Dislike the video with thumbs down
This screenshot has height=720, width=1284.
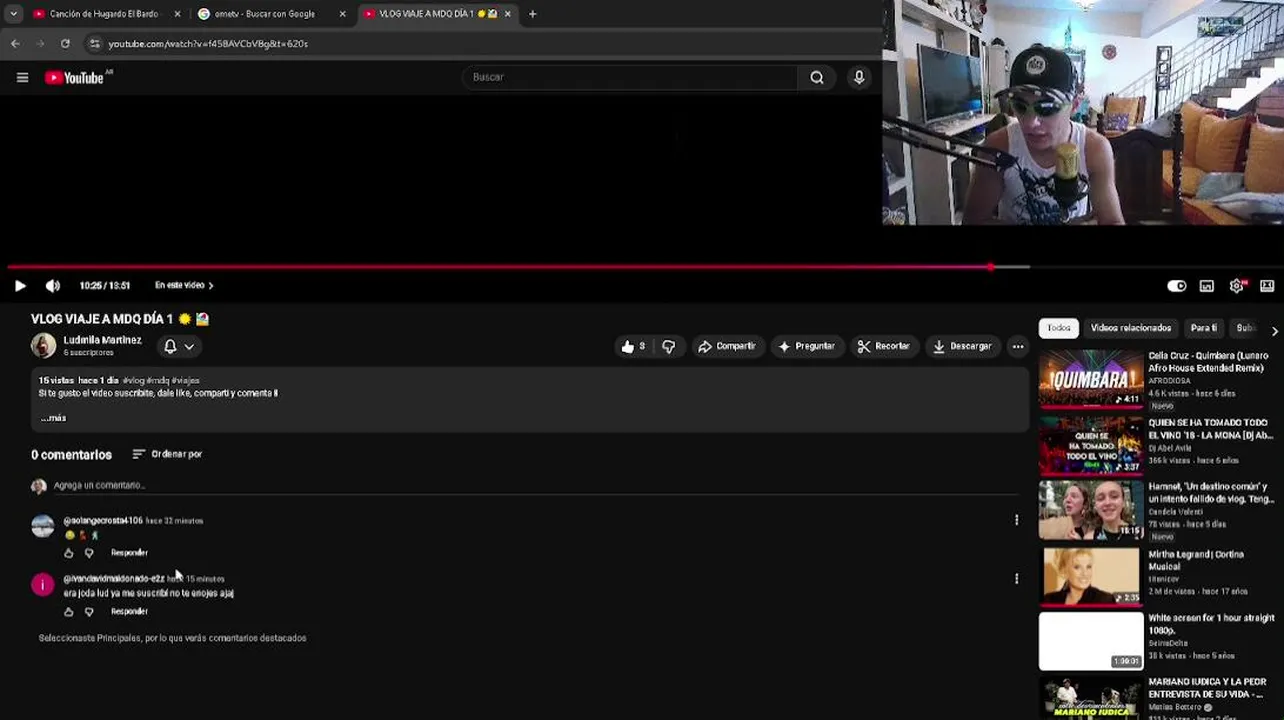click(x=668, y=346)
